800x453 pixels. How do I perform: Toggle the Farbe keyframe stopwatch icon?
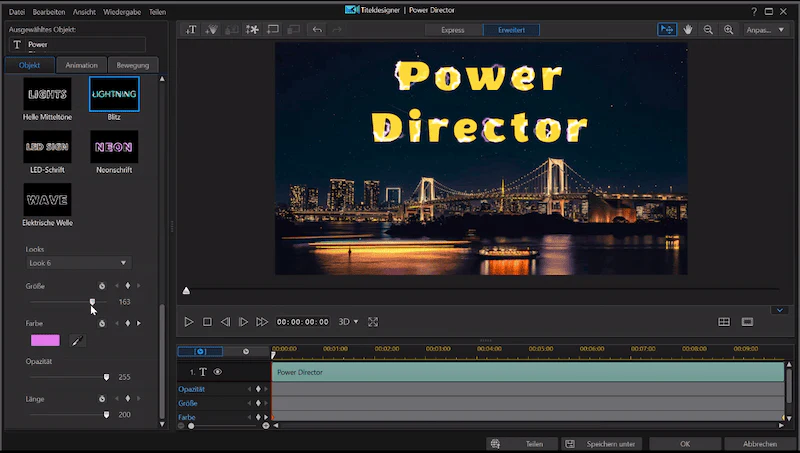102,323
